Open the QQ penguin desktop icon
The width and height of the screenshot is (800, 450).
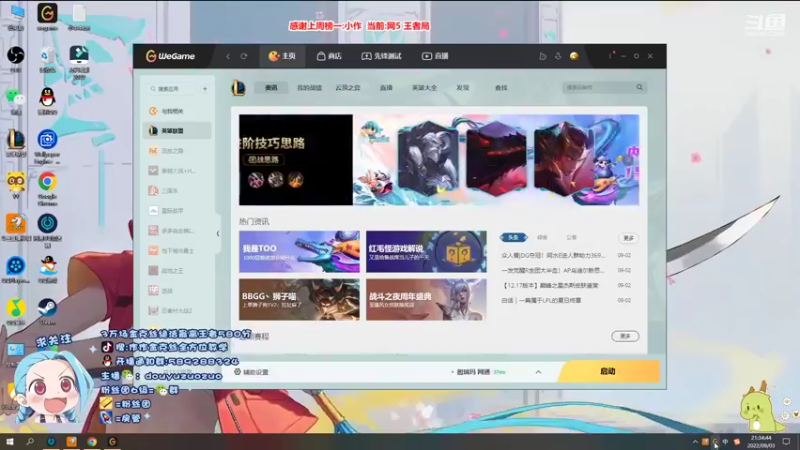click(47, 101)
